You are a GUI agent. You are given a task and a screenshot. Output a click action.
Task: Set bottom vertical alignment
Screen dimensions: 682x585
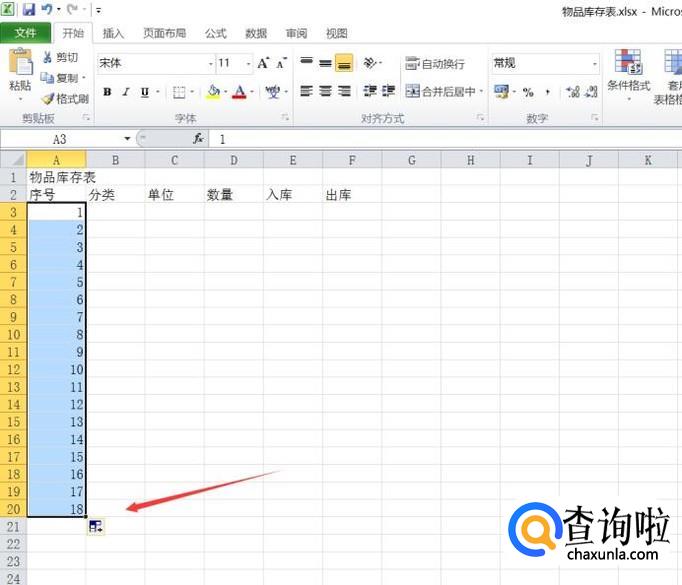[x=344, y=64]
